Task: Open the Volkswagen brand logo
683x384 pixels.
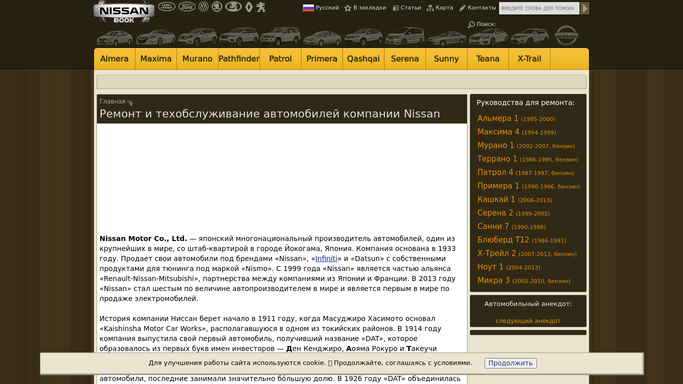Action: tap(203, 7)
